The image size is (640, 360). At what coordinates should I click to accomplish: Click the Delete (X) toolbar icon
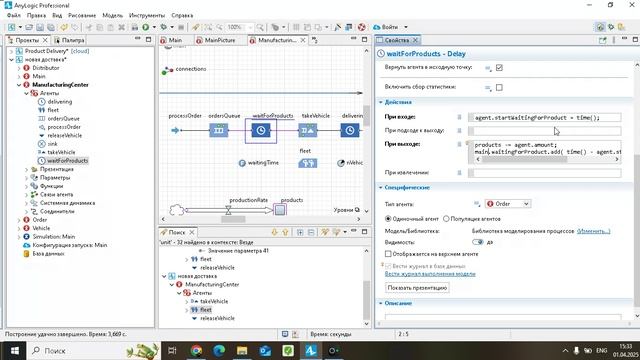[121, 27]
